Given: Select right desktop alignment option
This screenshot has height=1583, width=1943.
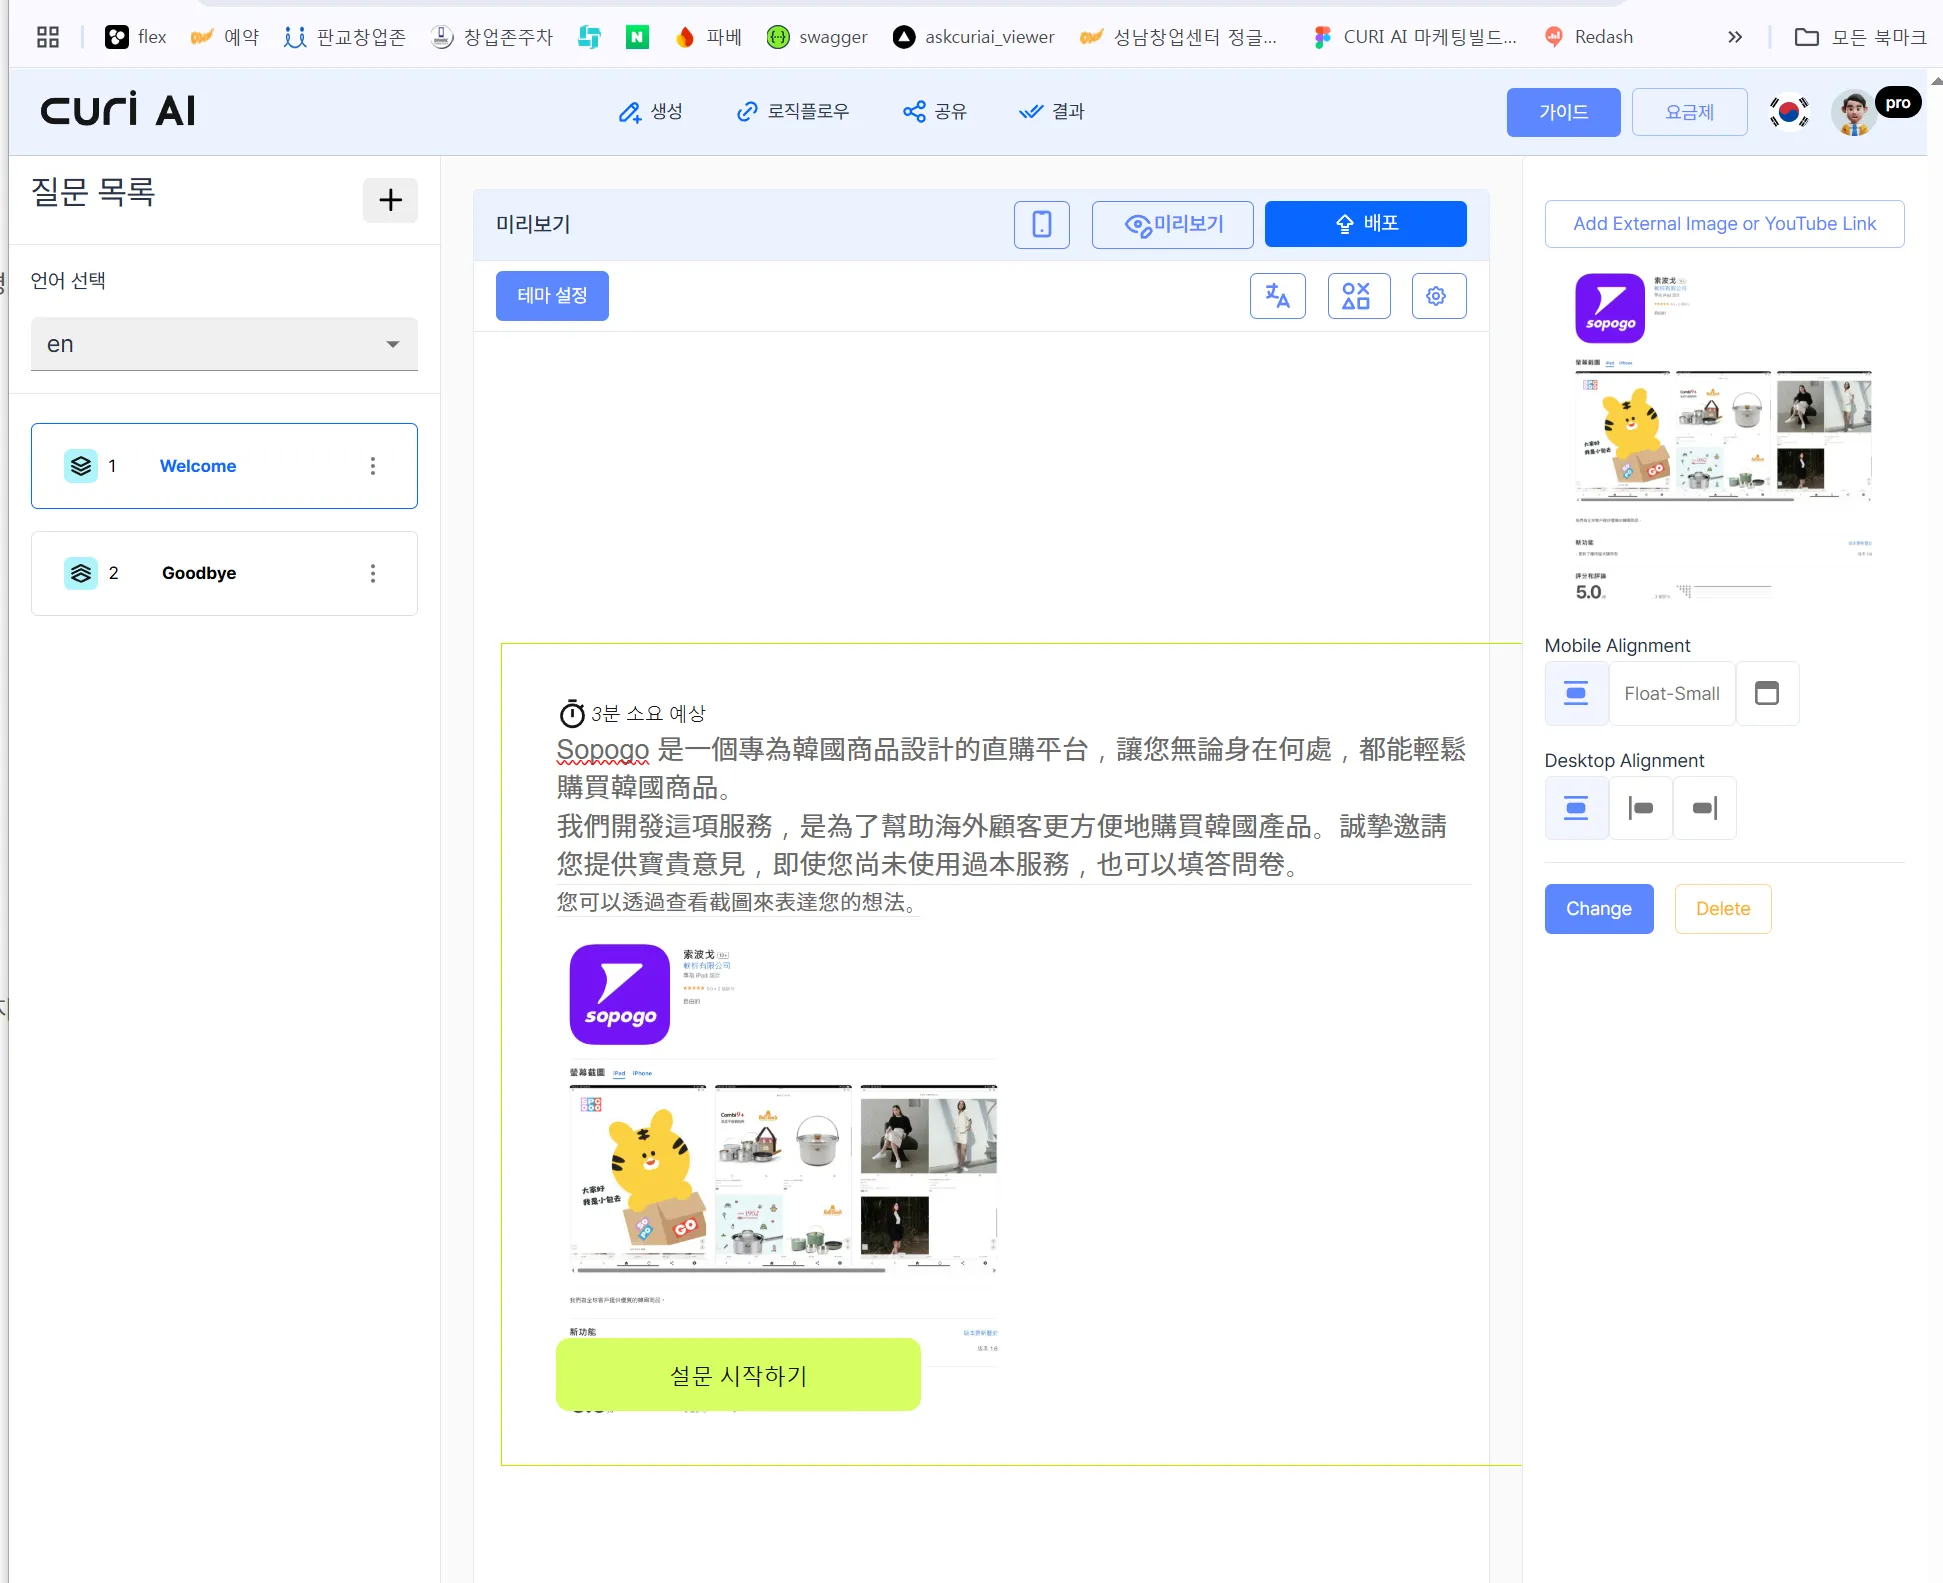Looking at the screenshot, I should pyautogui.click(x=1704, y=808).
